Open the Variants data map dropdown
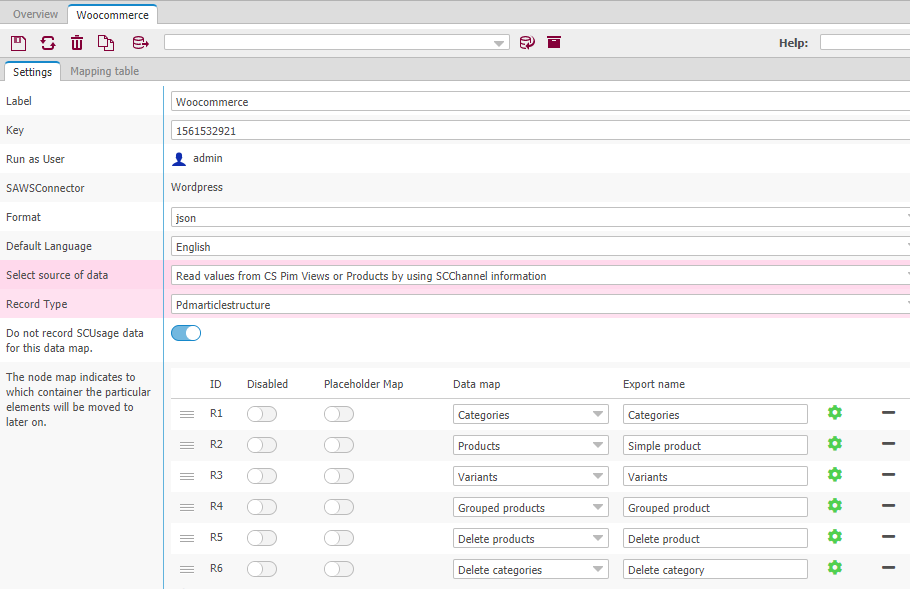The width and height of the screenshot is (910, 589). pos(530,476)
